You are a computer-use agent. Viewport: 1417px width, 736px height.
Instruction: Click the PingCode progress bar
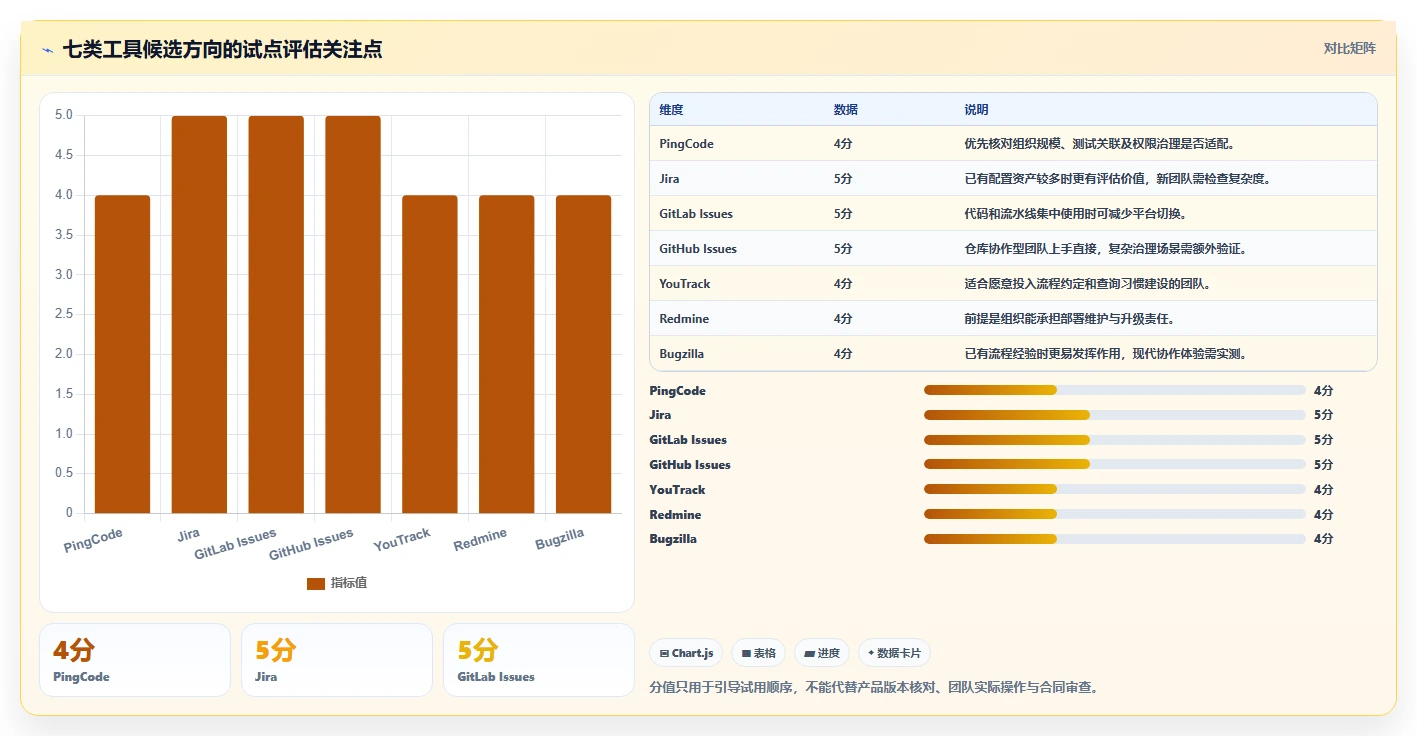1115,390
